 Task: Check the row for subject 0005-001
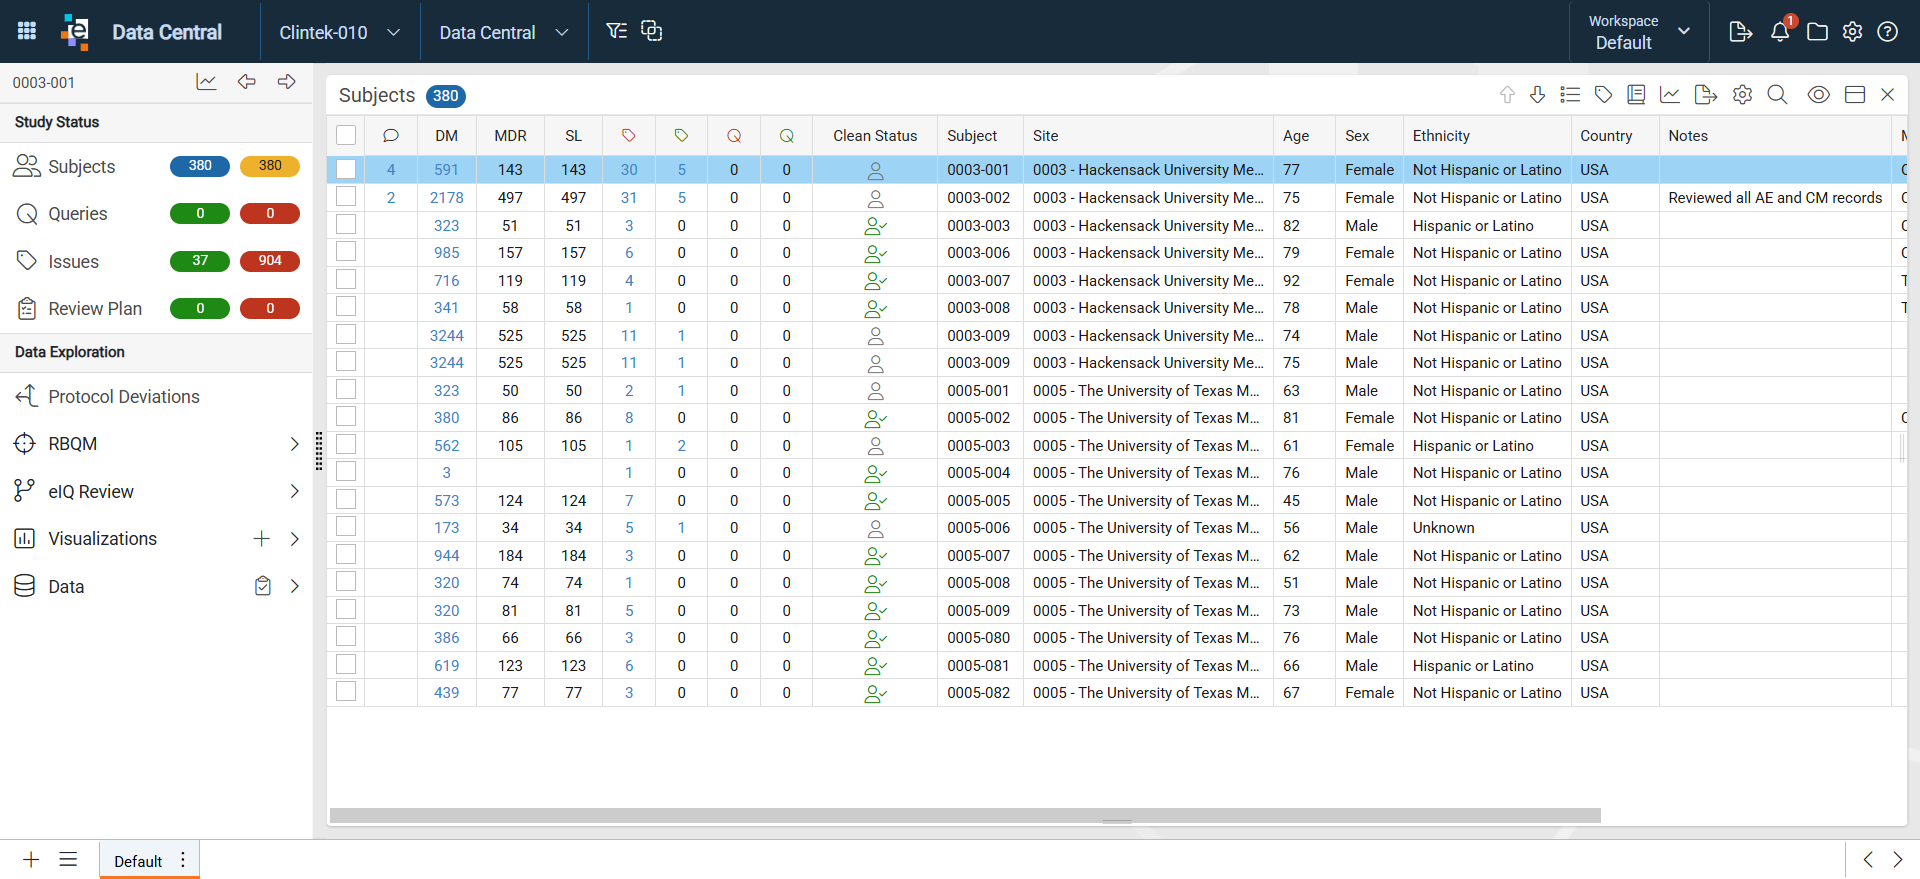point(346,389)
